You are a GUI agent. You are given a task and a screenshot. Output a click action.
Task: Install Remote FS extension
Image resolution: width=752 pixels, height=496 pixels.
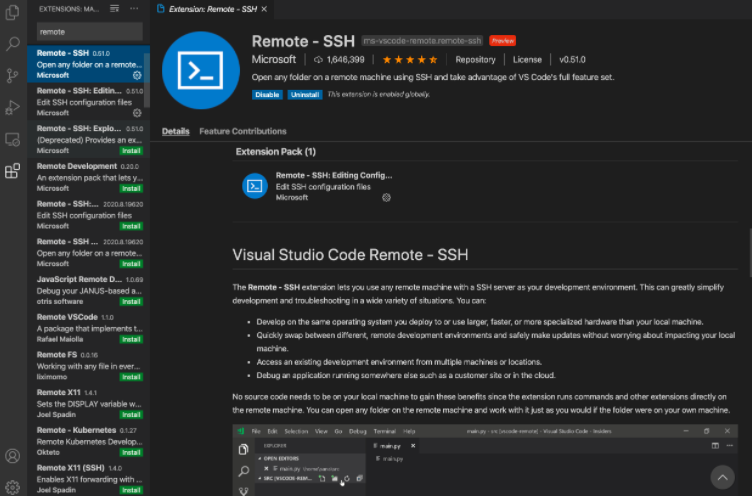pos(131,377)
